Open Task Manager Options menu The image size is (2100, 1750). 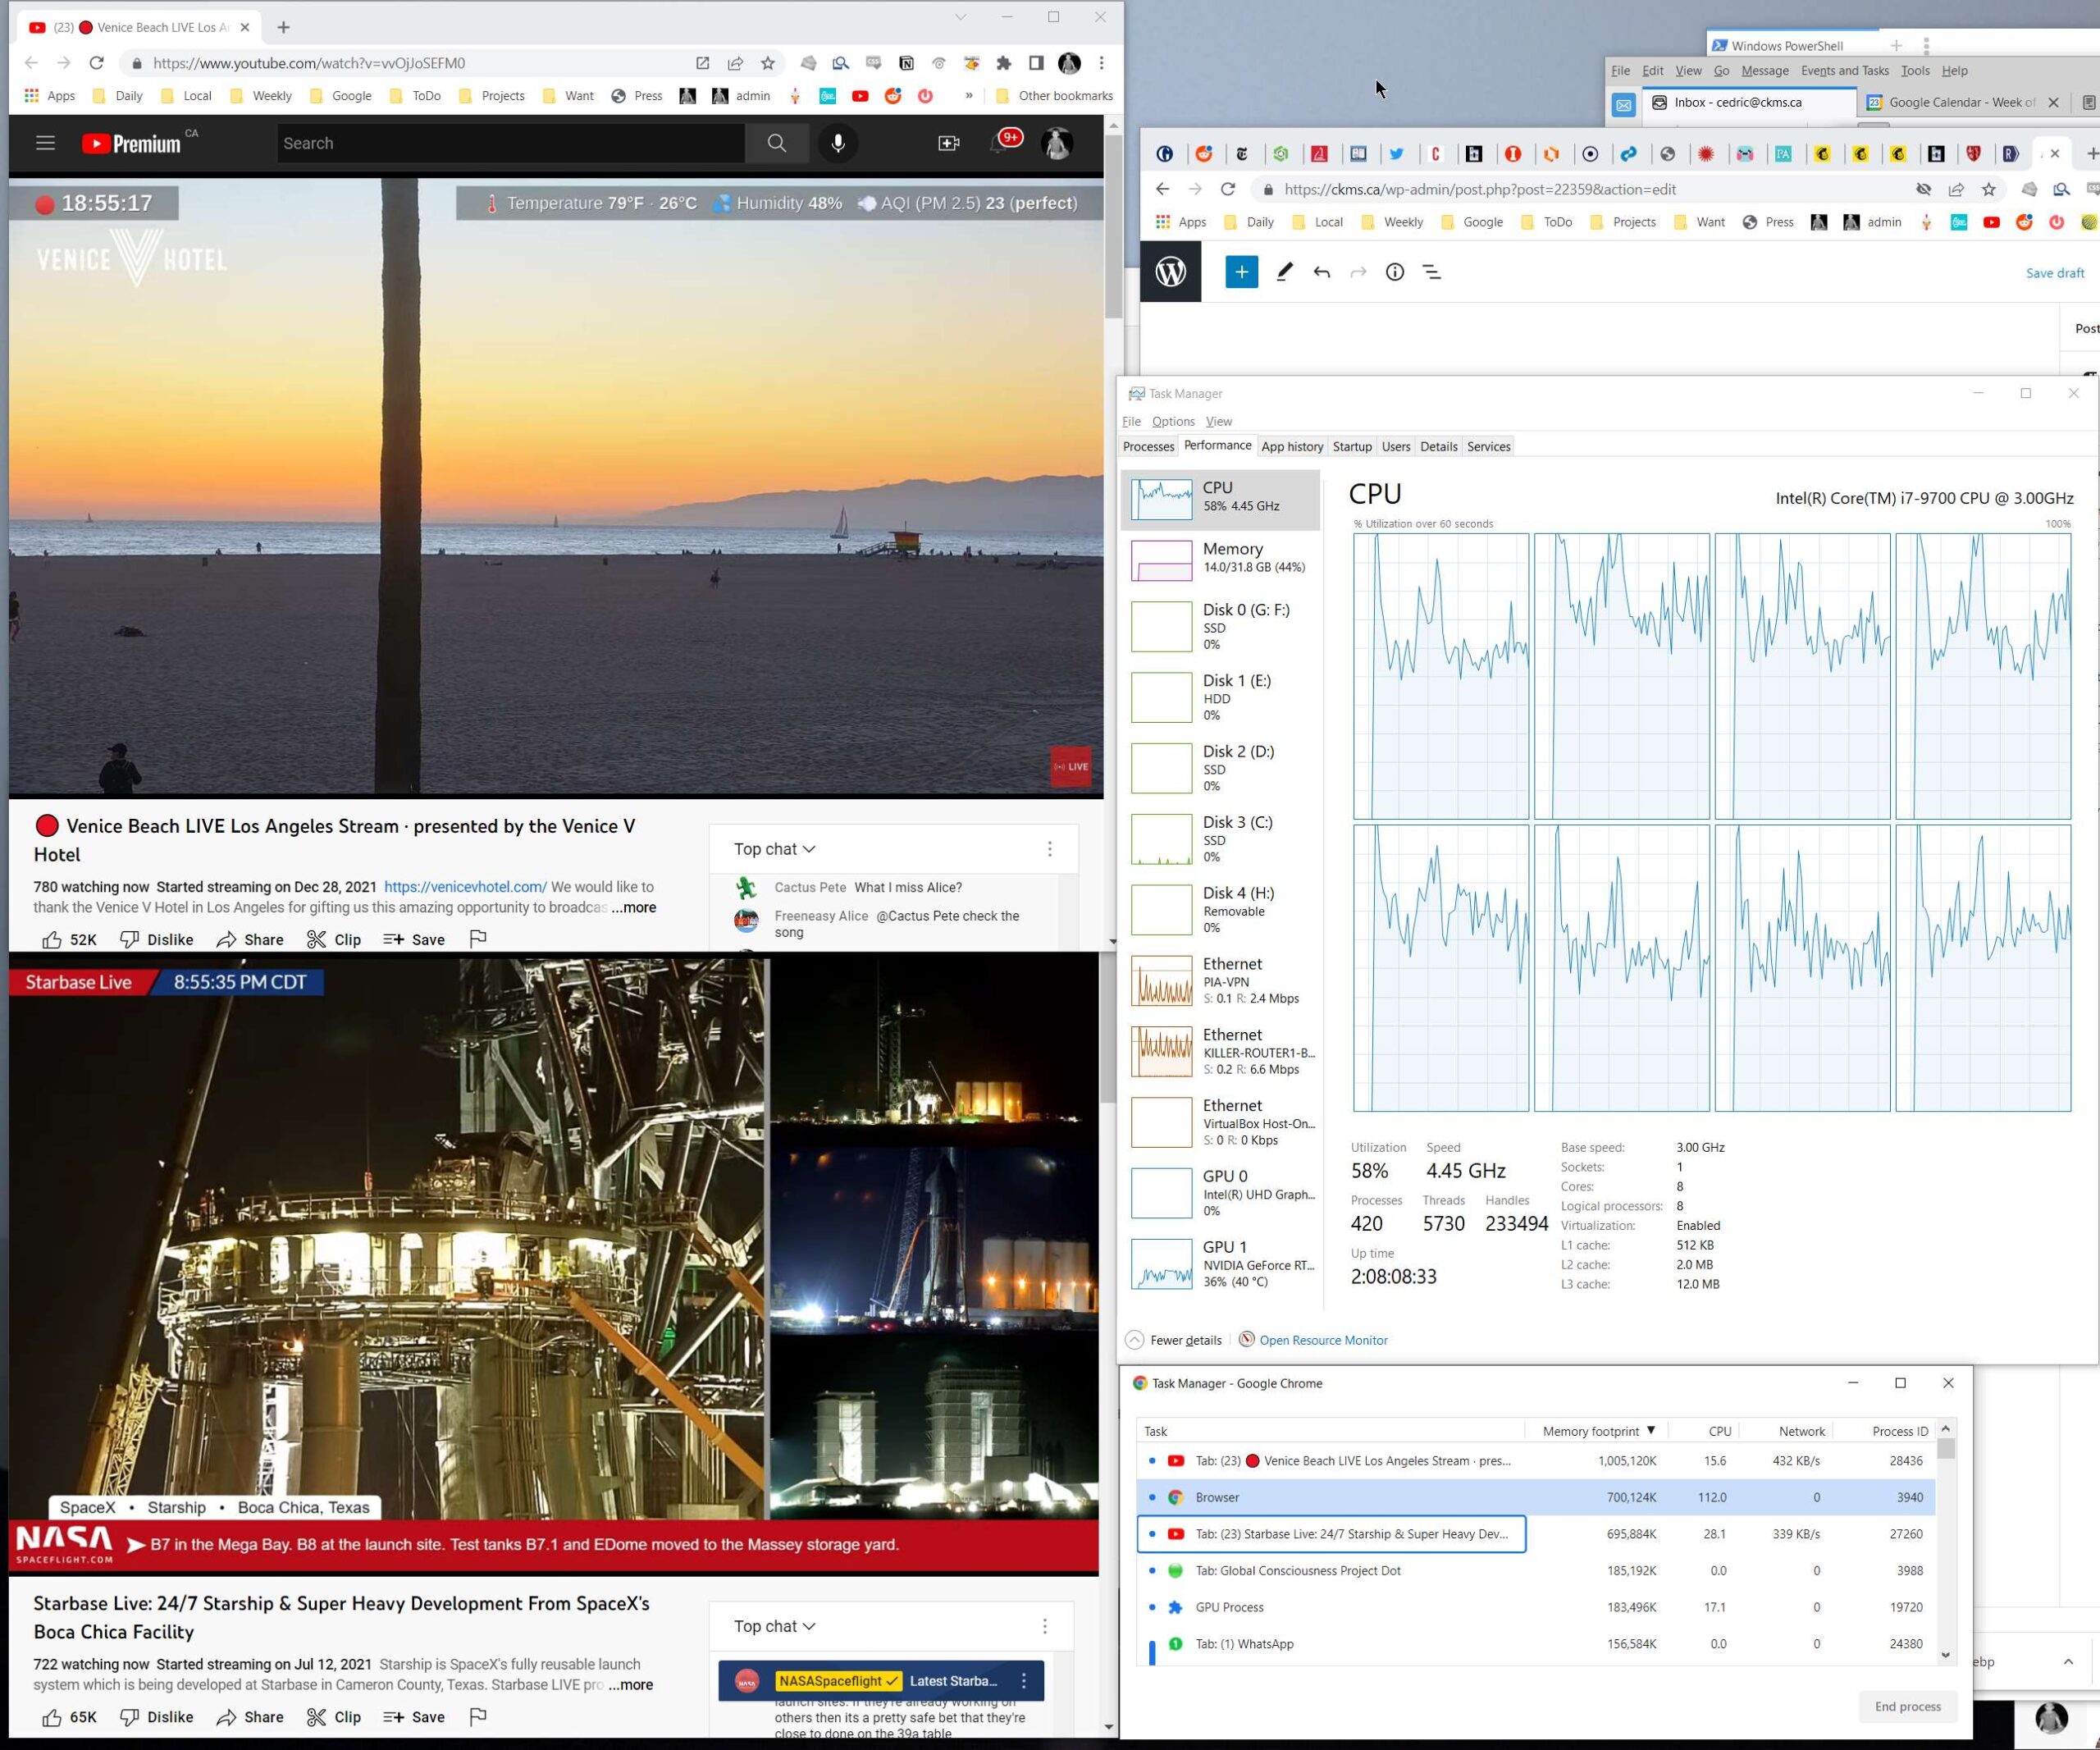point(1172,422)
